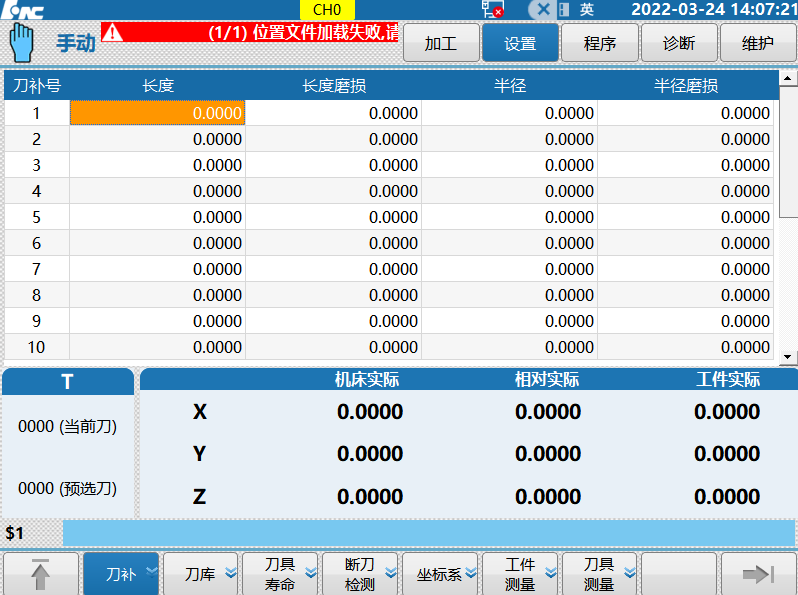Click the radius wear cell of row 5

(686, 217)
